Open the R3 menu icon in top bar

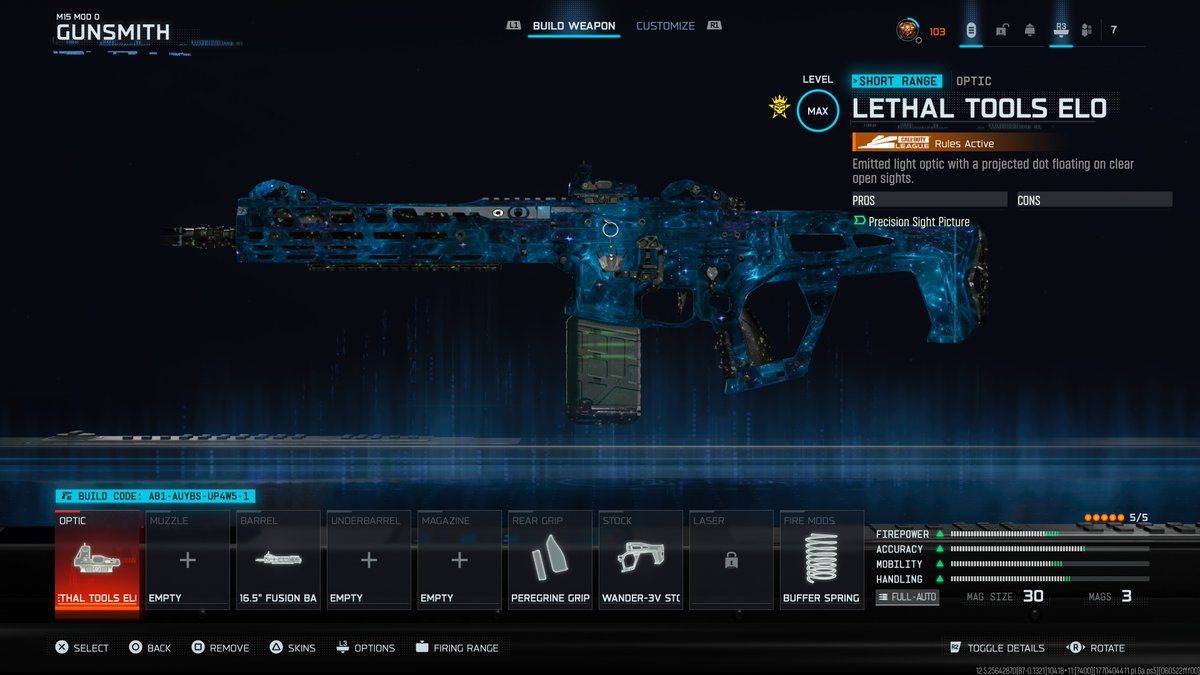click(1060, 30)
